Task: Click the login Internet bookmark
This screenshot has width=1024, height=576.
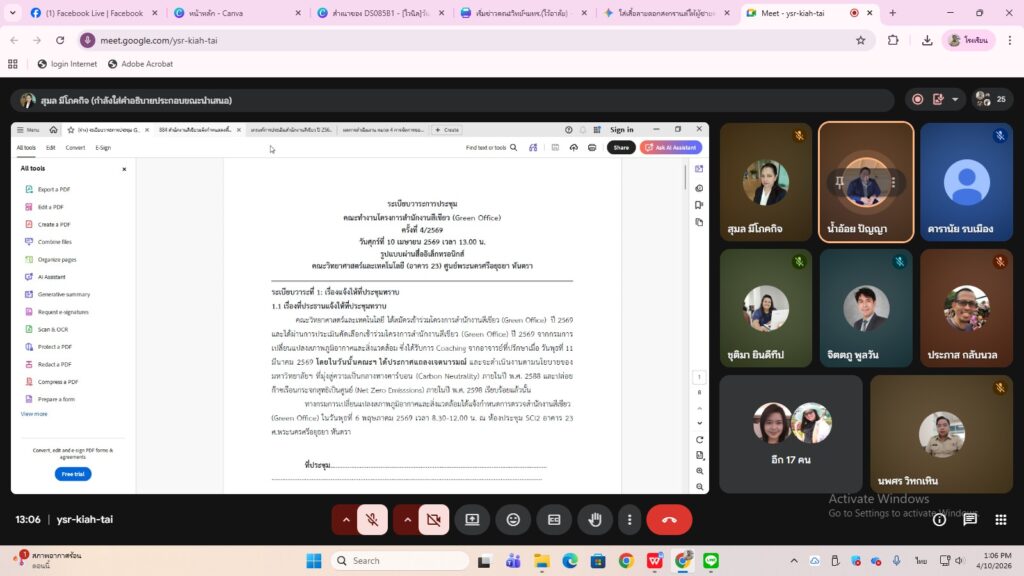Action: point(67,64)
